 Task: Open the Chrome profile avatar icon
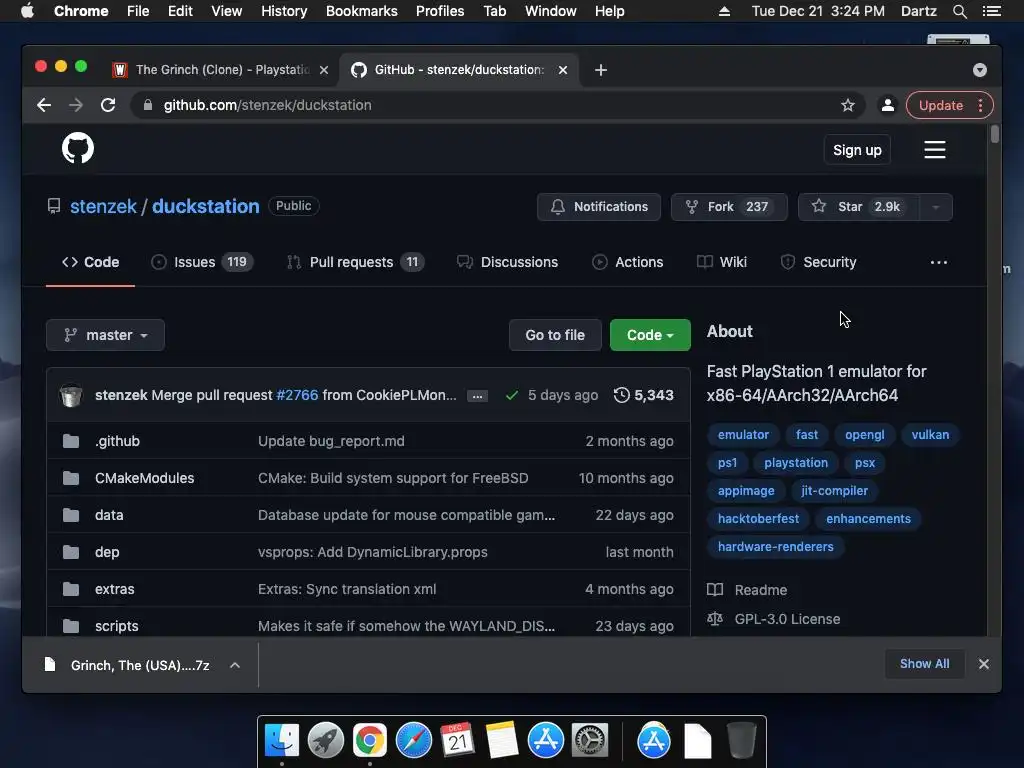tap(888, 105)
